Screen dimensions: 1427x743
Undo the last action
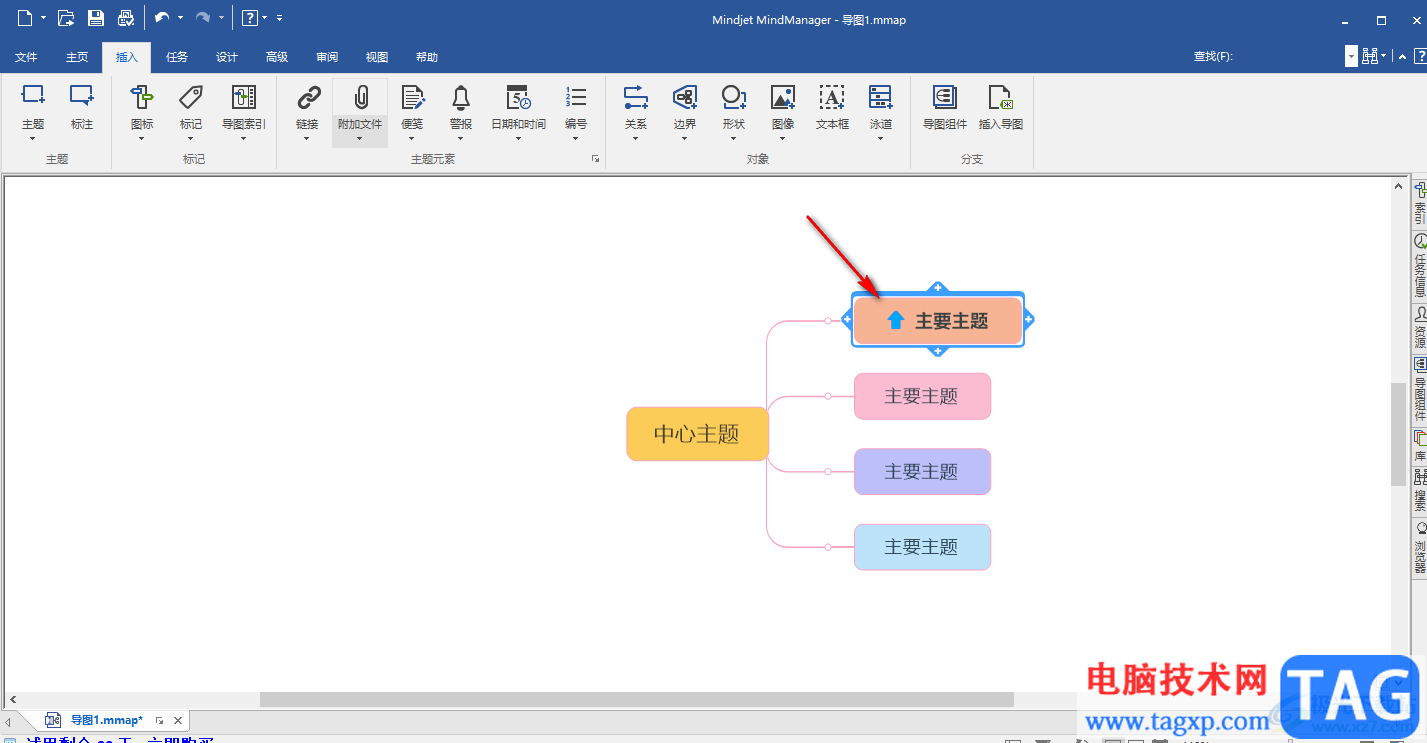click(162, 18)
